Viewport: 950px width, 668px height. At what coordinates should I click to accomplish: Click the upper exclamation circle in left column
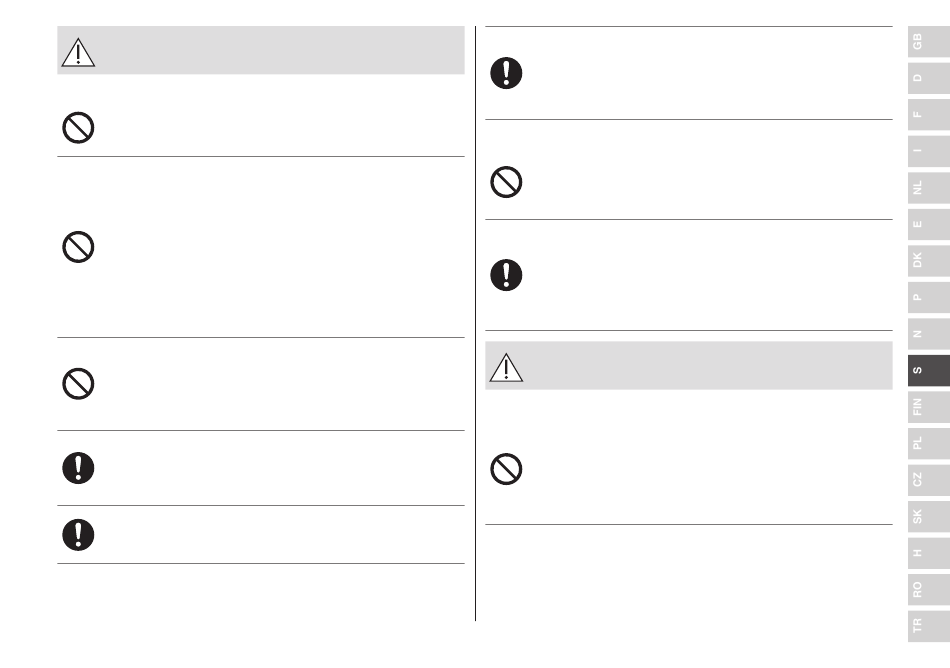78,468
